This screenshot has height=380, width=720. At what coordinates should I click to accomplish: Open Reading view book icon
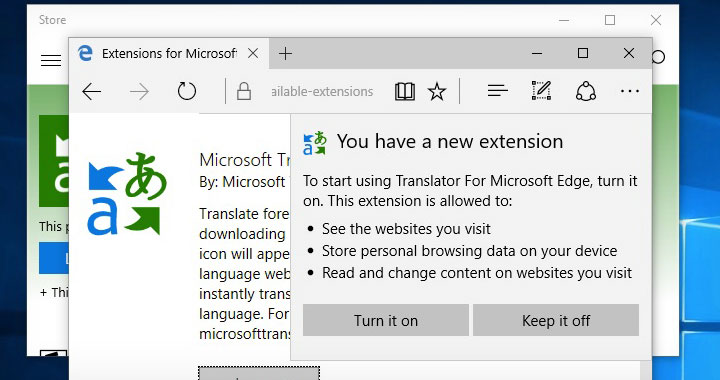click(x=405, y=92)
